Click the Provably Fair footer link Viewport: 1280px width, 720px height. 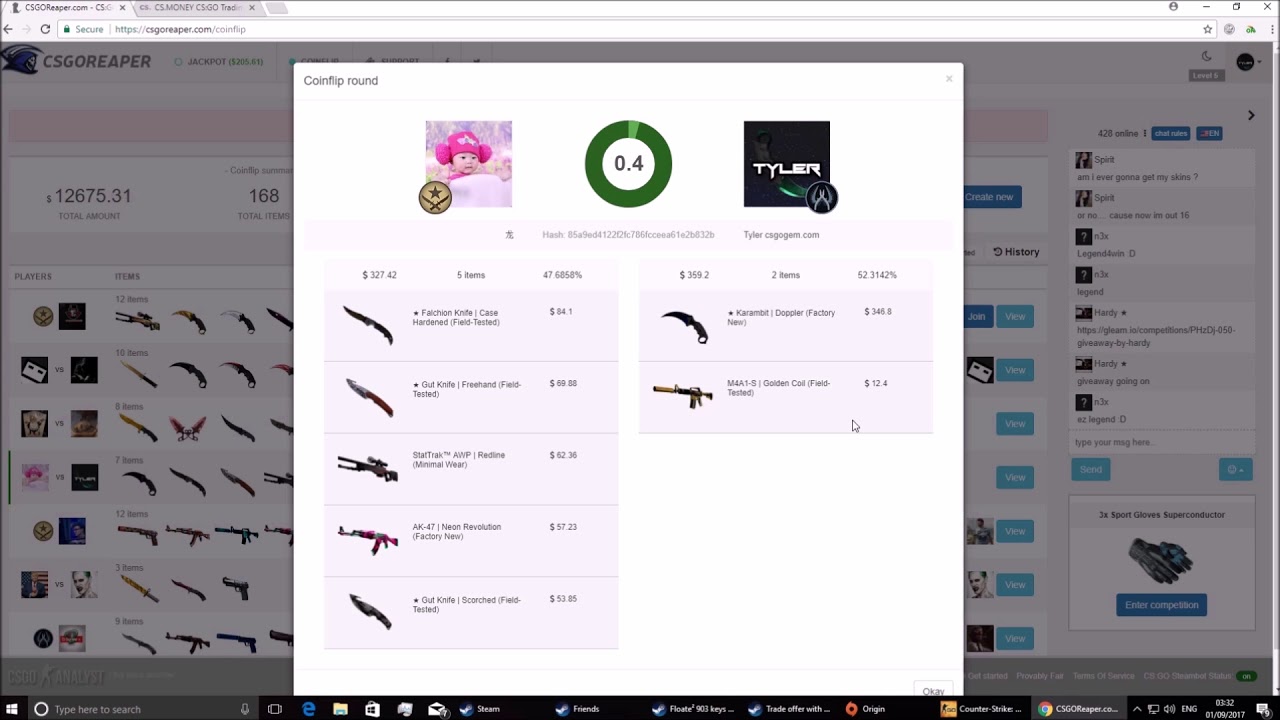[1039, 676]
